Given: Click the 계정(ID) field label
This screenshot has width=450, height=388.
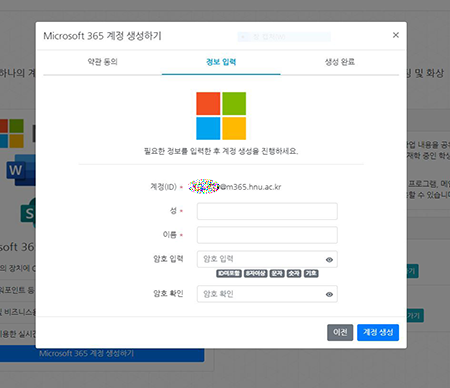Looking at the screenshot, I should point(163,187).
